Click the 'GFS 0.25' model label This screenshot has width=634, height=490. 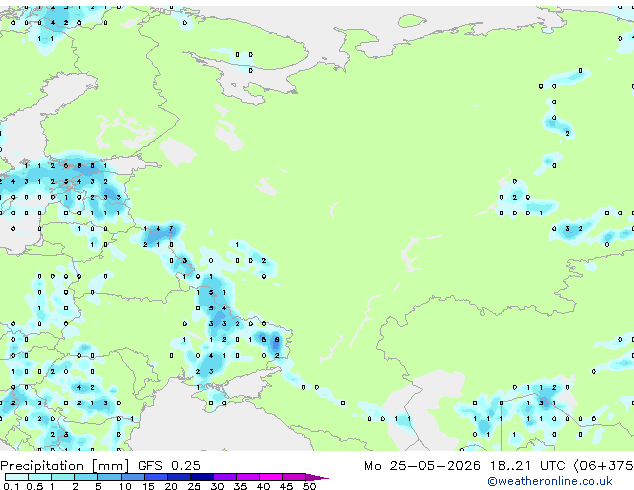pos(169,465)
